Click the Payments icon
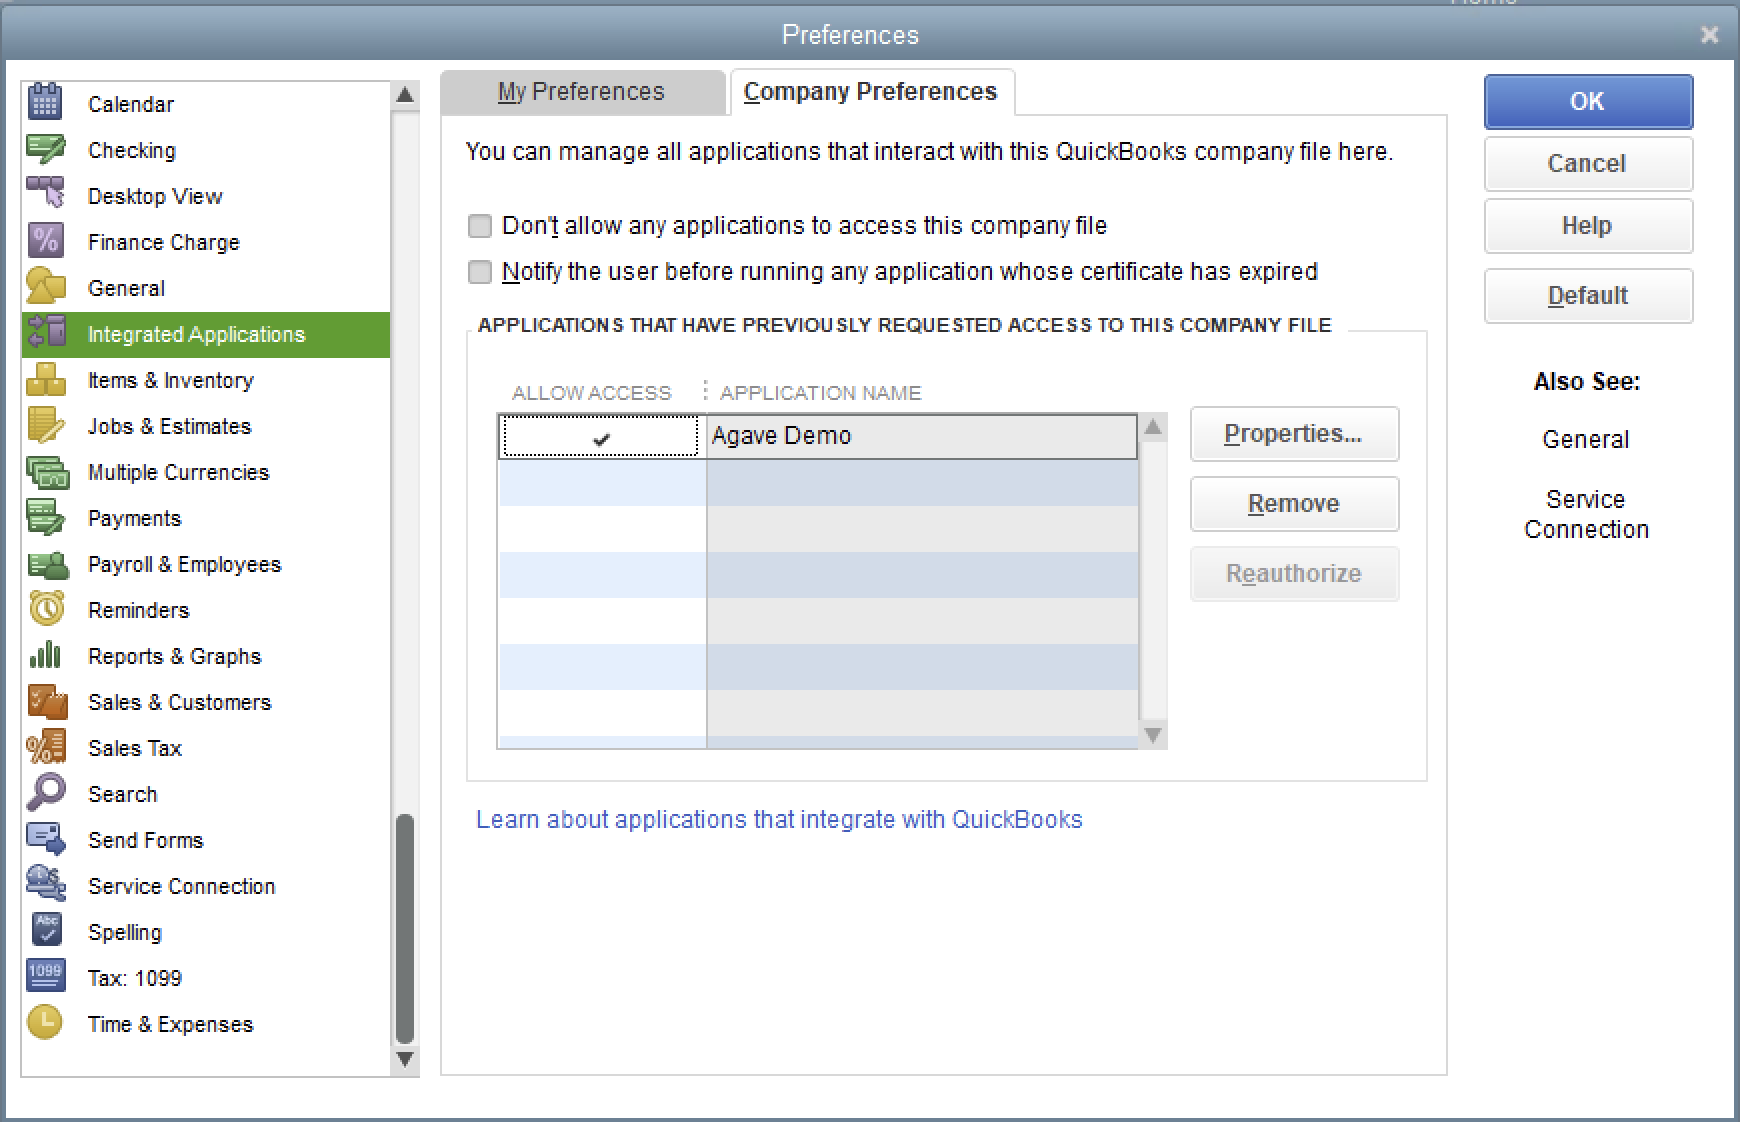 tap(45, 517)
